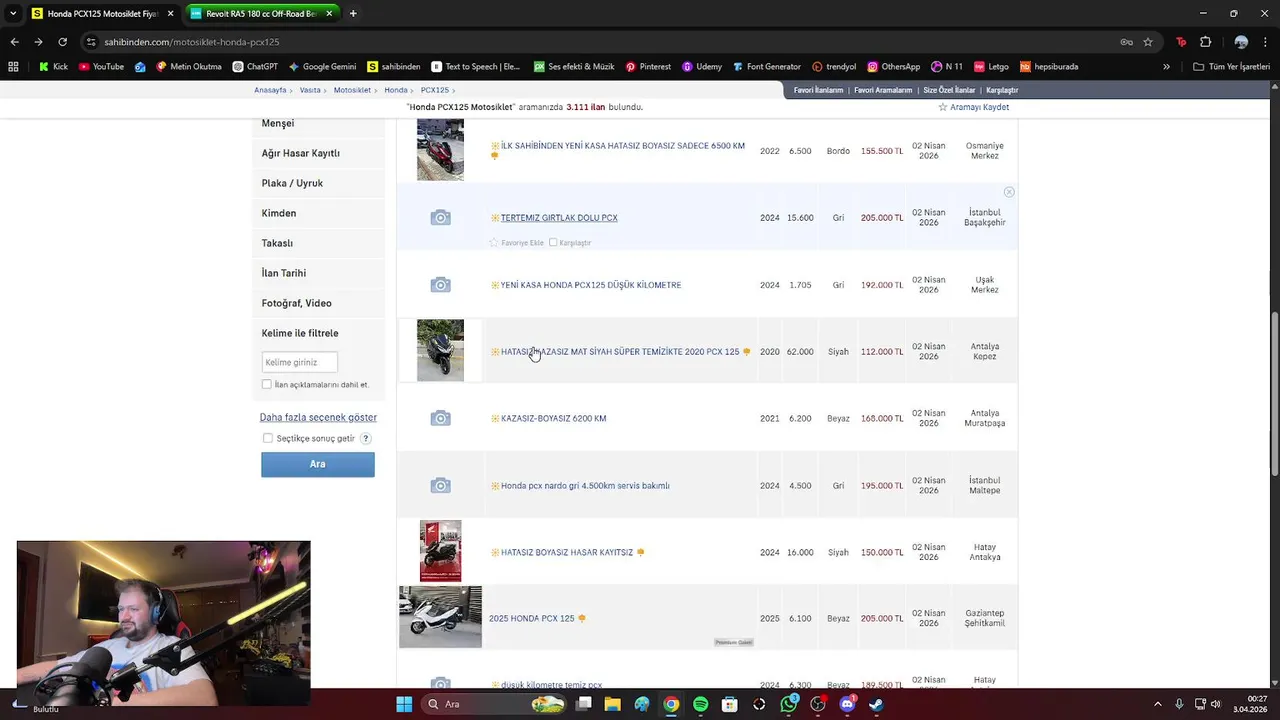
Task: Switch to the Revolt RA5 180 cc tab
Action: click(261, 13)
